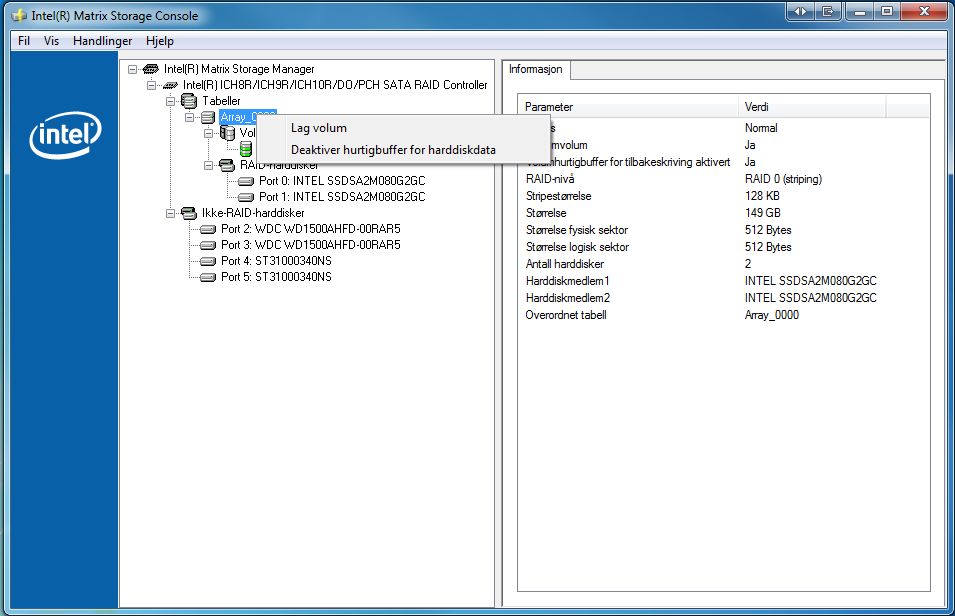Click the SATA RAID Controller chip icon
The width and height of the screenshot is (955, 616).
coord(170,85)
